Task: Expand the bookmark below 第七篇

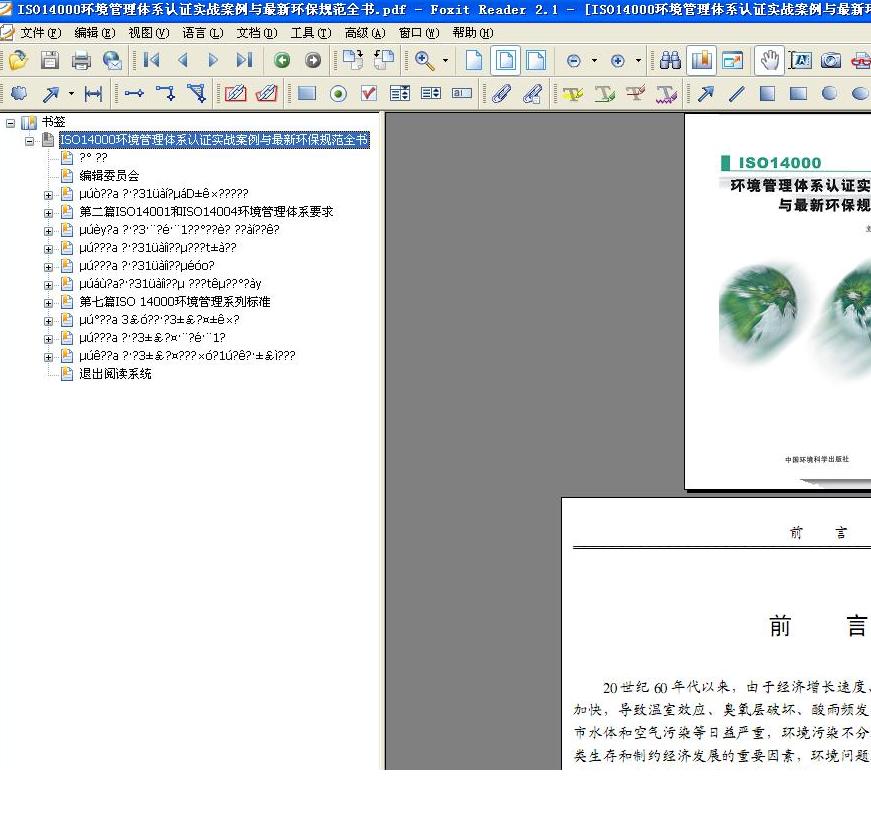Action: [48, 321]
